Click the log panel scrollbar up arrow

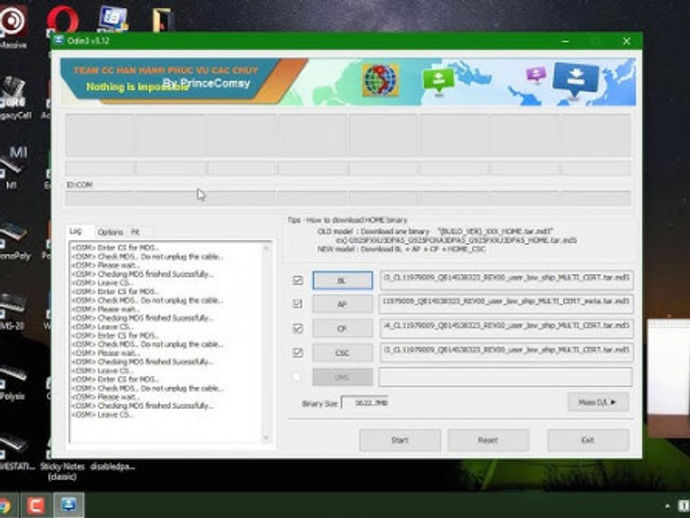click(x=266, y=248)
